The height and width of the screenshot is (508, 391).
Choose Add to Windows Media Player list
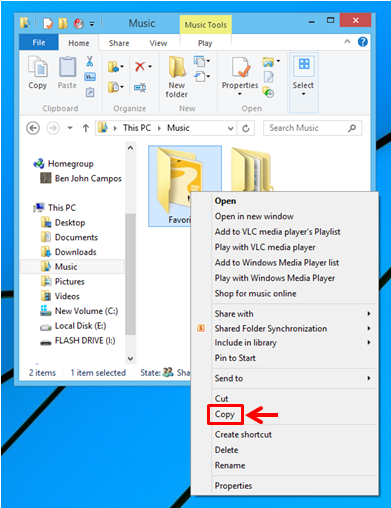277,263
